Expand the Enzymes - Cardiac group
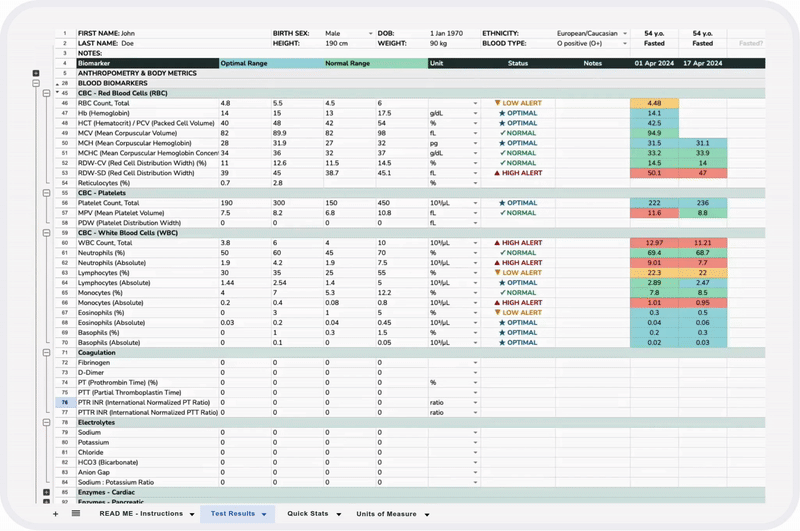800x531 pixels. (x=46, y=492)
